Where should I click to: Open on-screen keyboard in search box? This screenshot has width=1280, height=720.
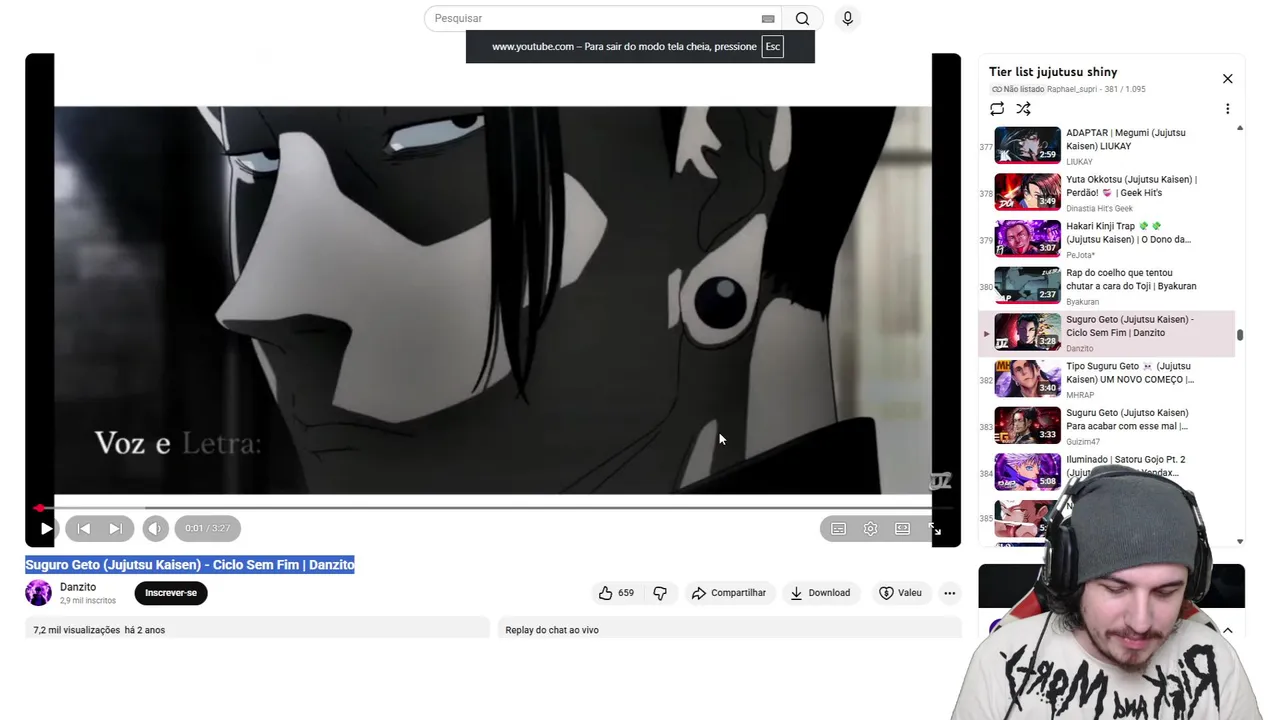767,18
